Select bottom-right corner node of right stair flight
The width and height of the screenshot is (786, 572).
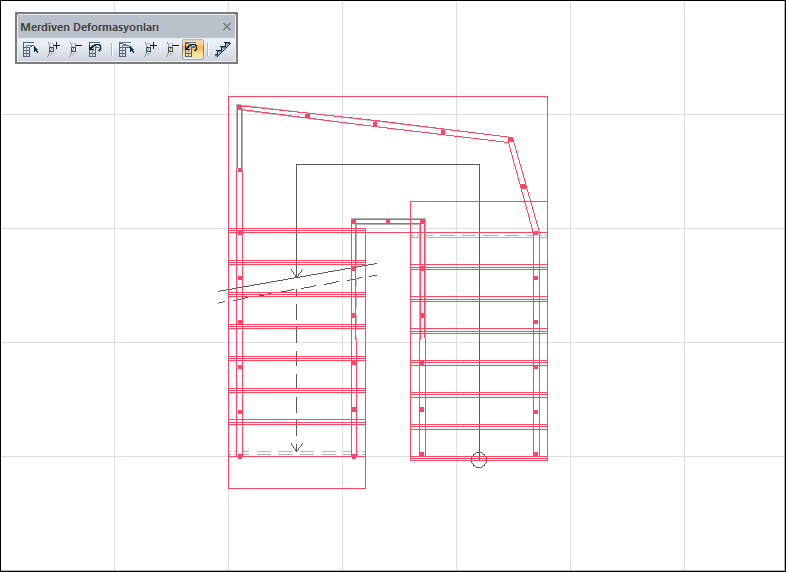coord(537,456)
